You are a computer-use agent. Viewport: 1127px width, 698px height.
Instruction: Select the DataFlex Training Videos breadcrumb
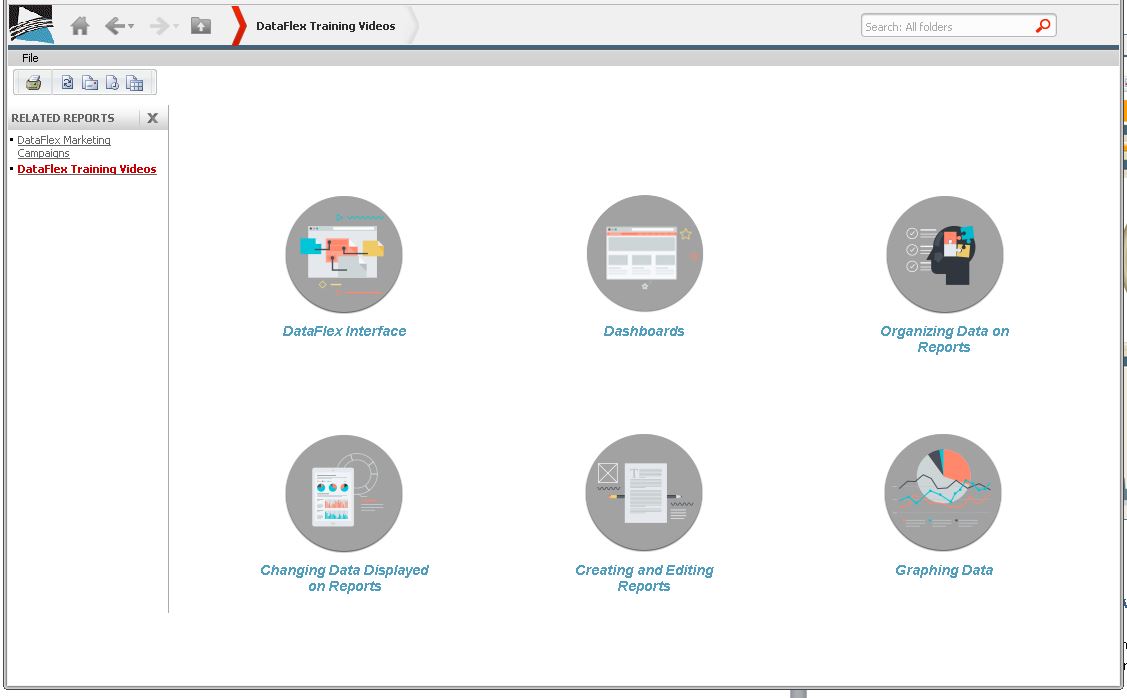[325, 26]
